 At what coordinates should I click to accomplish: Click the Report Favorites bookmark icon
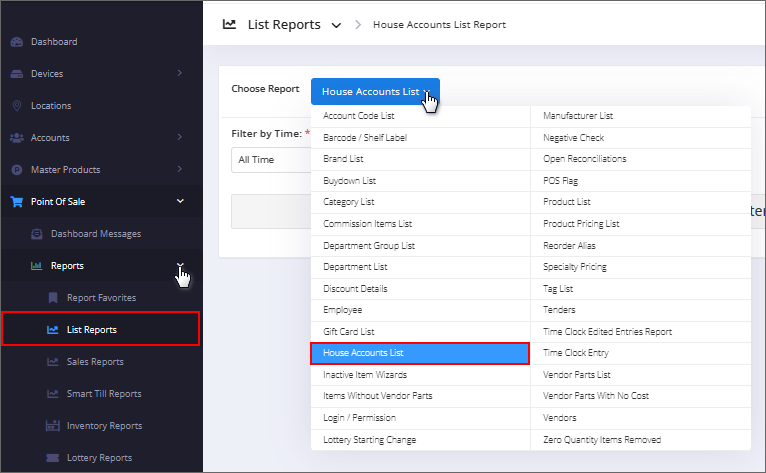[x=53, y=298]
